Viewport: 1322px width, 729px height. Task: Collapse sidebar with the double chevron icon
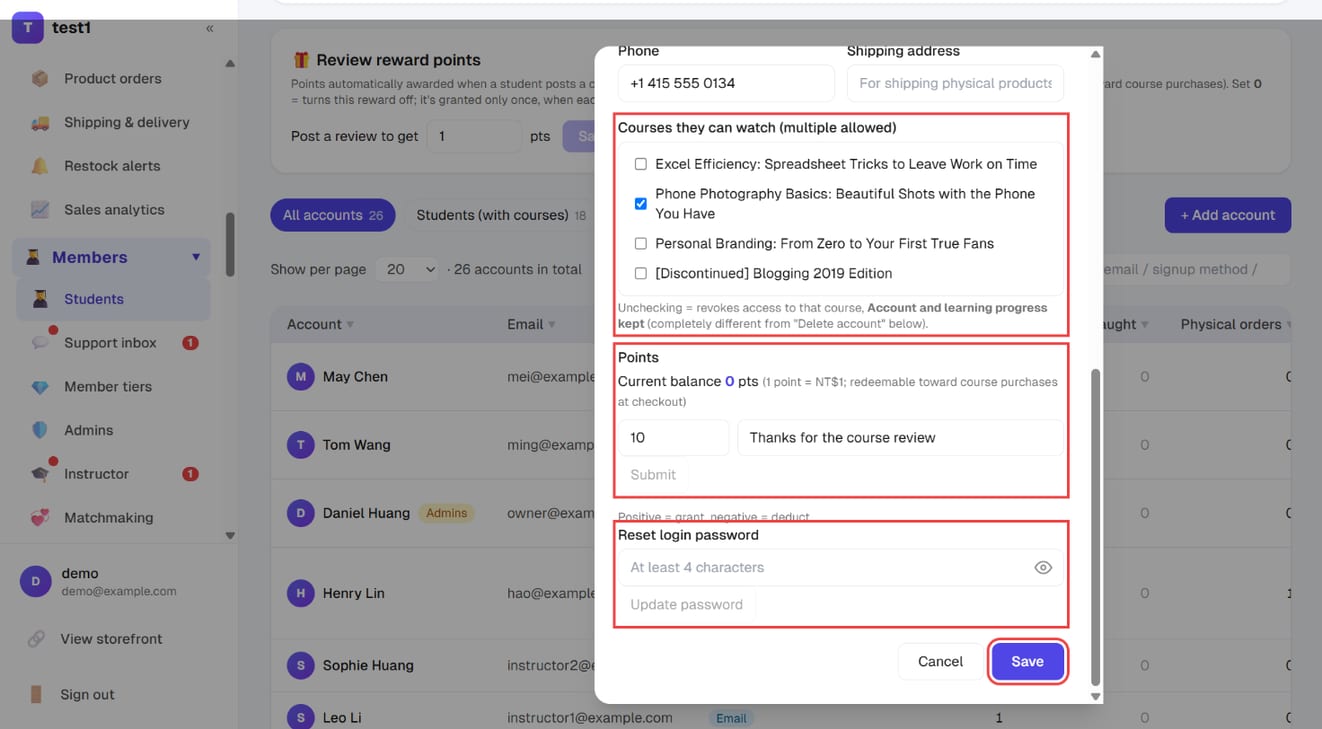click(x=210, y=28)
